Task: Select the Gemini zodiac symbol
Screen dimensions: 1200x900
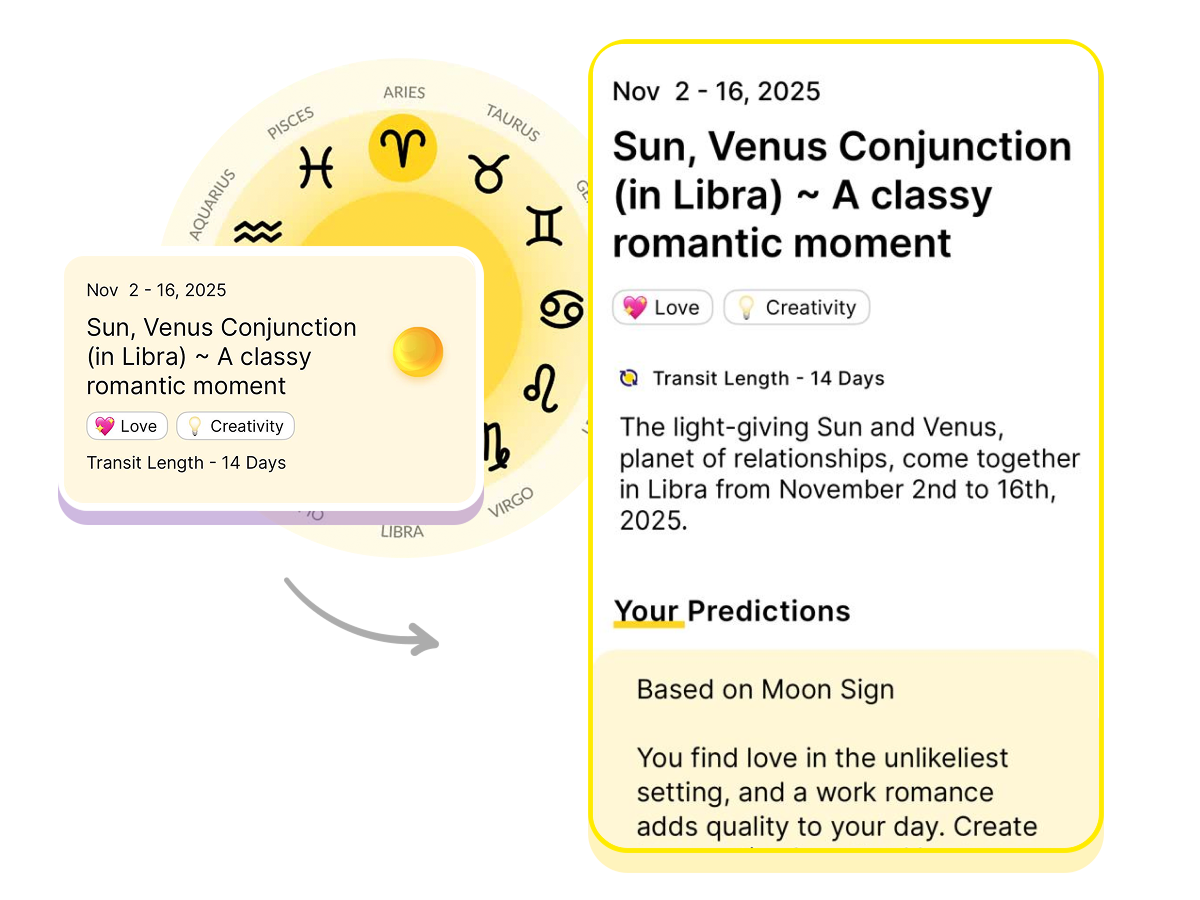Action: tap(545, 226)
